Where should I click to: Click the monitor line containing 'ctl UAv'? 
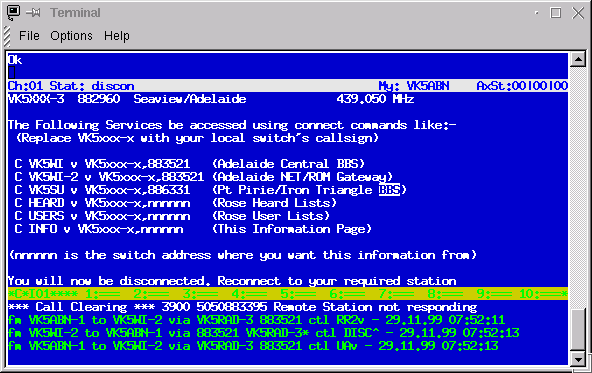(253, 346)
